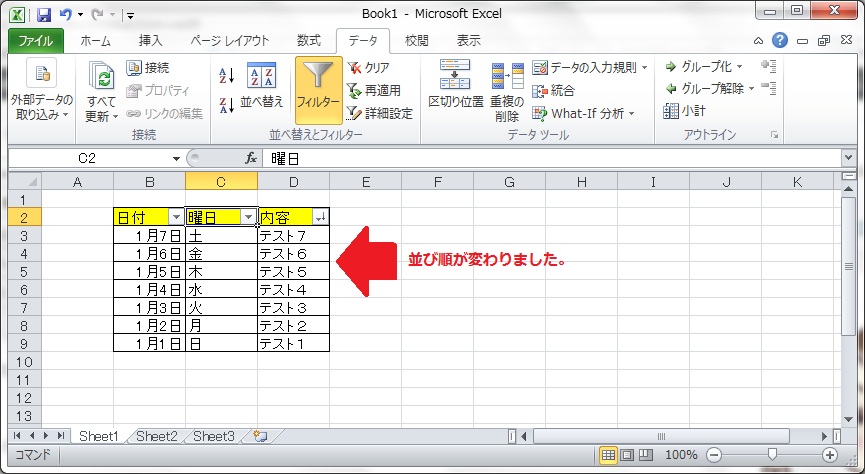Switch to the 表示 tab
This screenshot has height=474, width=865.
coord(468,41)
